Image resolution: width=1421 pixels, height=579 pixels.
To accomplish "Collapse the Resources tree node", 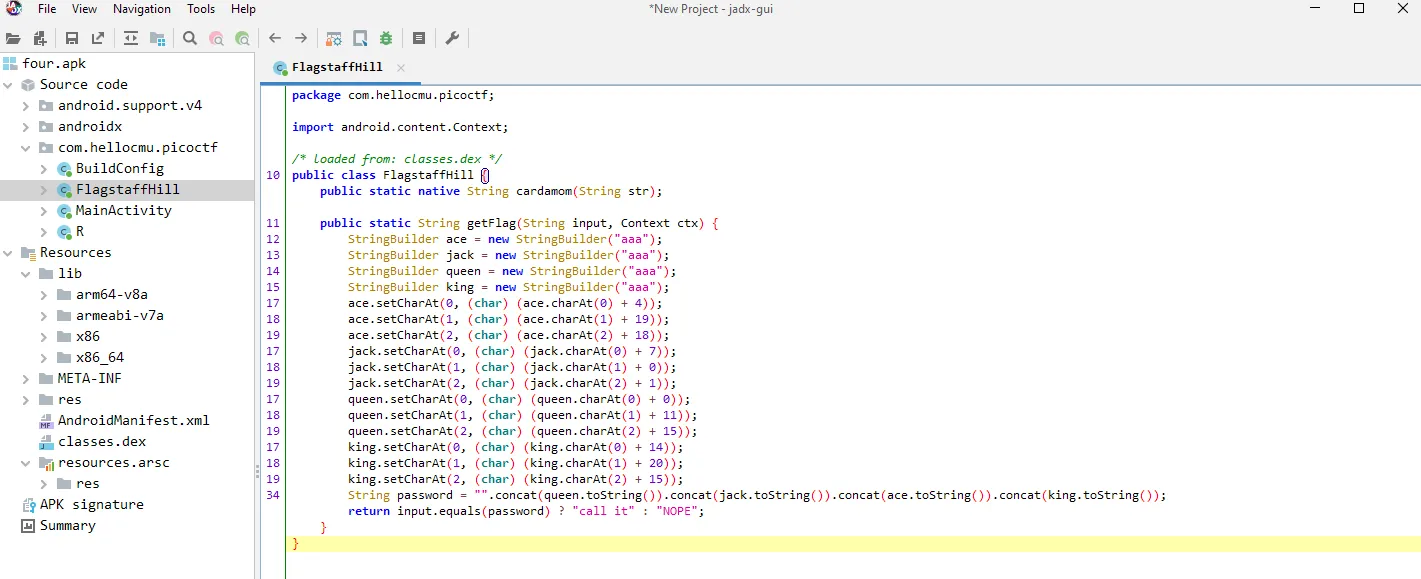I will point(9,253).
